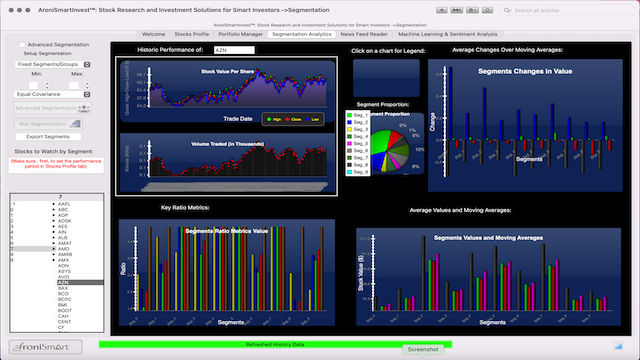Click the Seg_5 legend entry

[x=358, y=144]
